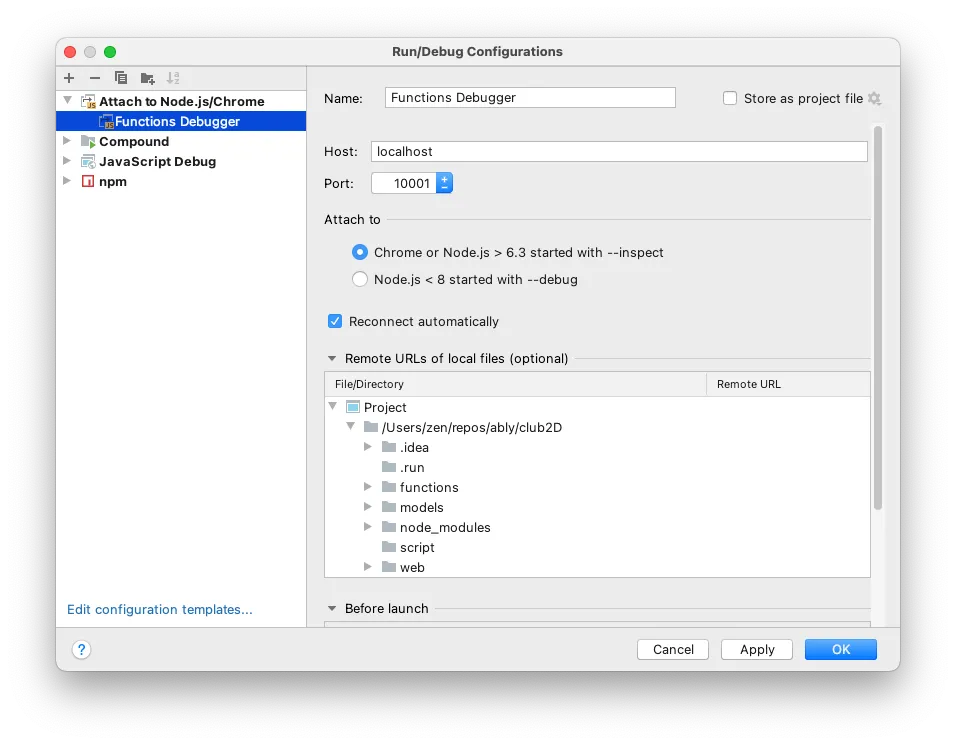Select Chrome or Node.js > 6.3 --inspect option

[x=360, y=252]
